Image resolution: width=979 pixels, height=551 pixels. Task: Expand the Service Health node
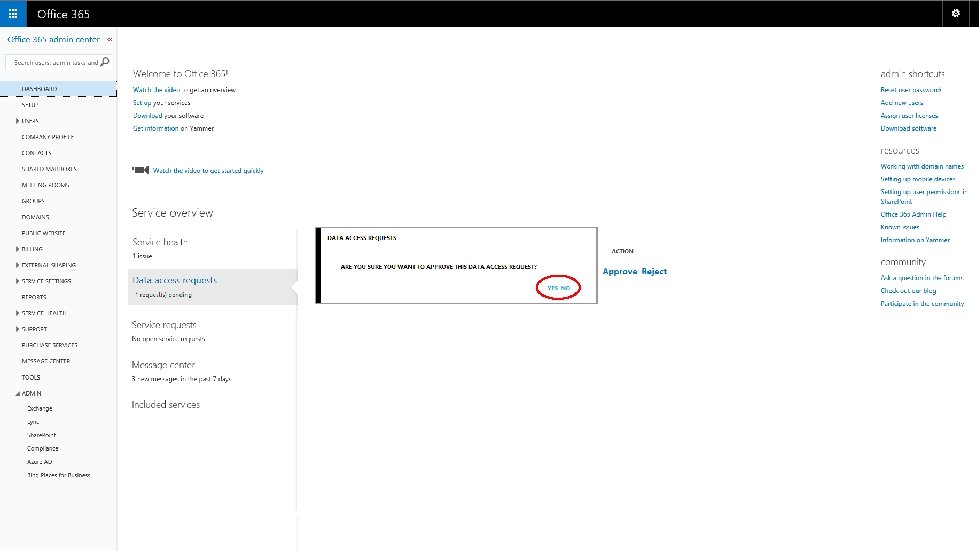coord(17,313)
